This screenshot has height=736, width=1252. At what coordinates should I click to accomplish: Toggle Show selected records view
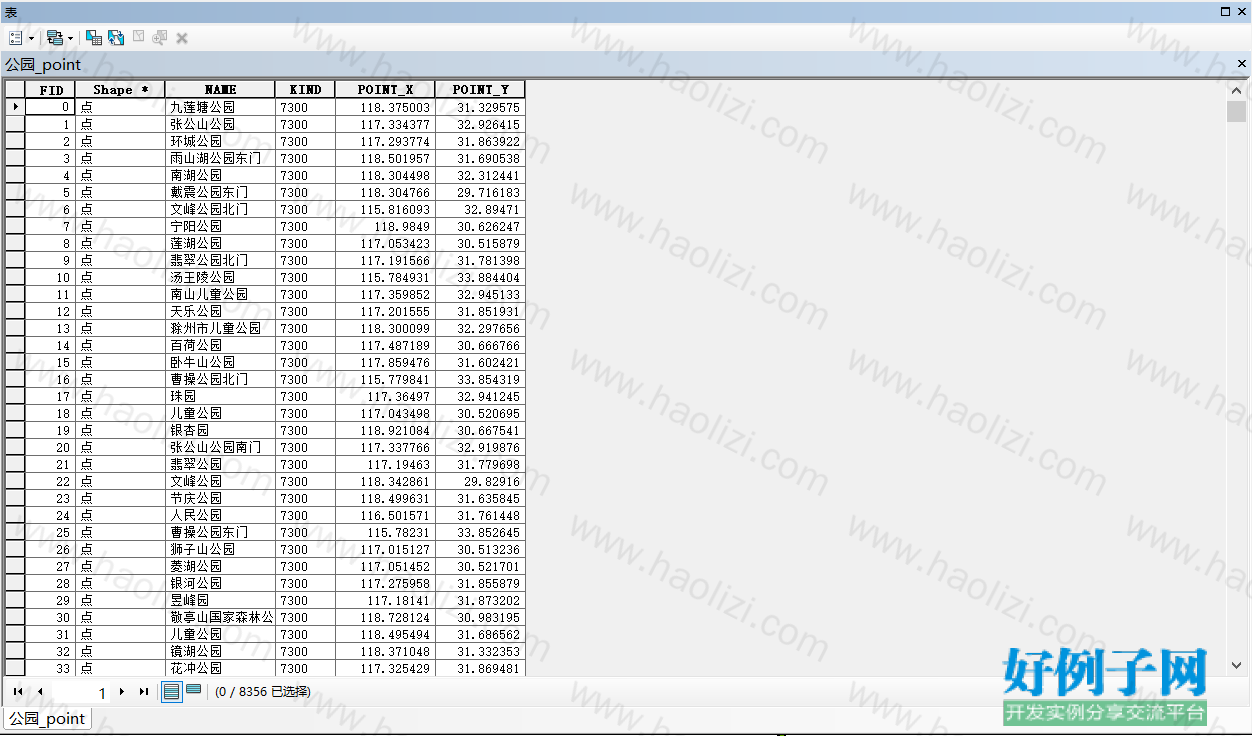tap(194, 690)
